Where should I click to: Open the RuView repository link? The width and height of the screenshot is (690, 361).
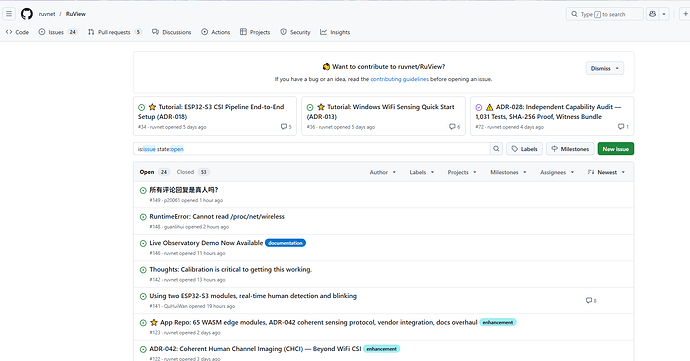coord(76,14)
